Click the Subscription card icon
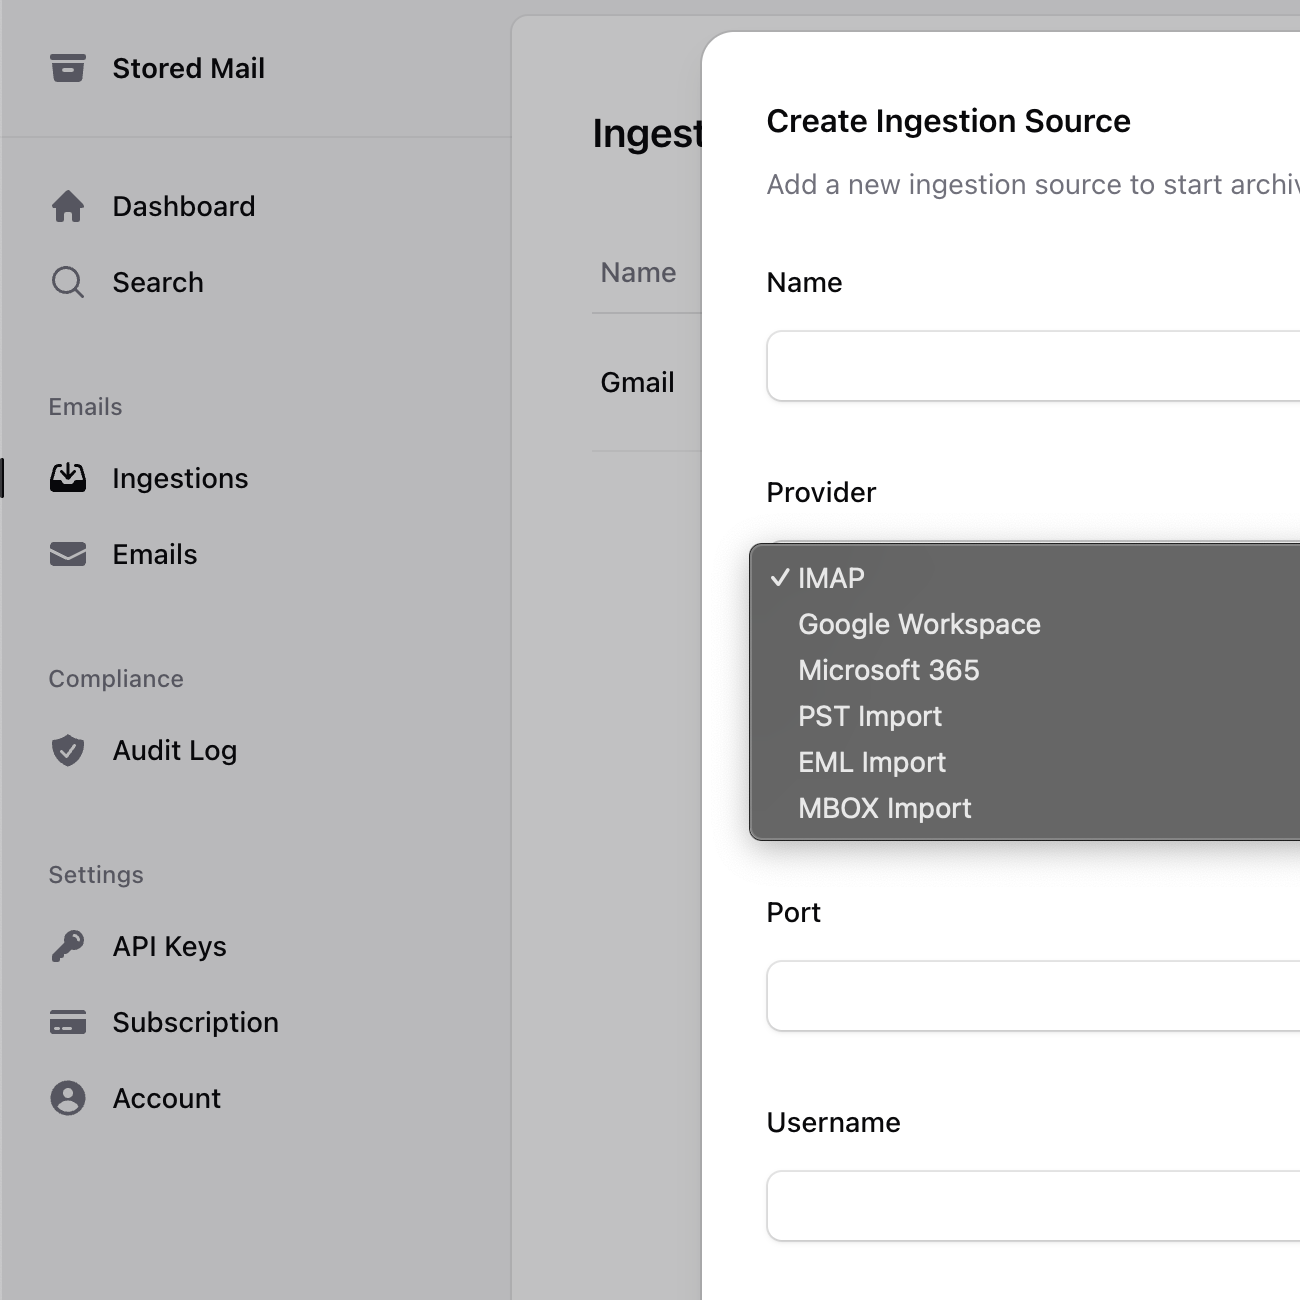The image size is (1300, 1300). [x=67, y=1022]
